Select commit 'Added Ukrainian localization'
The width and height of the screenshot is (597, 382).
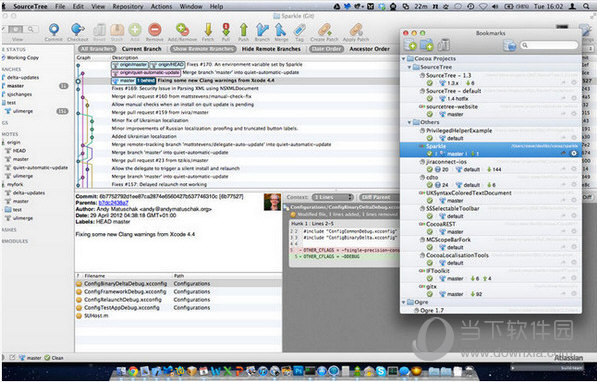point(144,136)
